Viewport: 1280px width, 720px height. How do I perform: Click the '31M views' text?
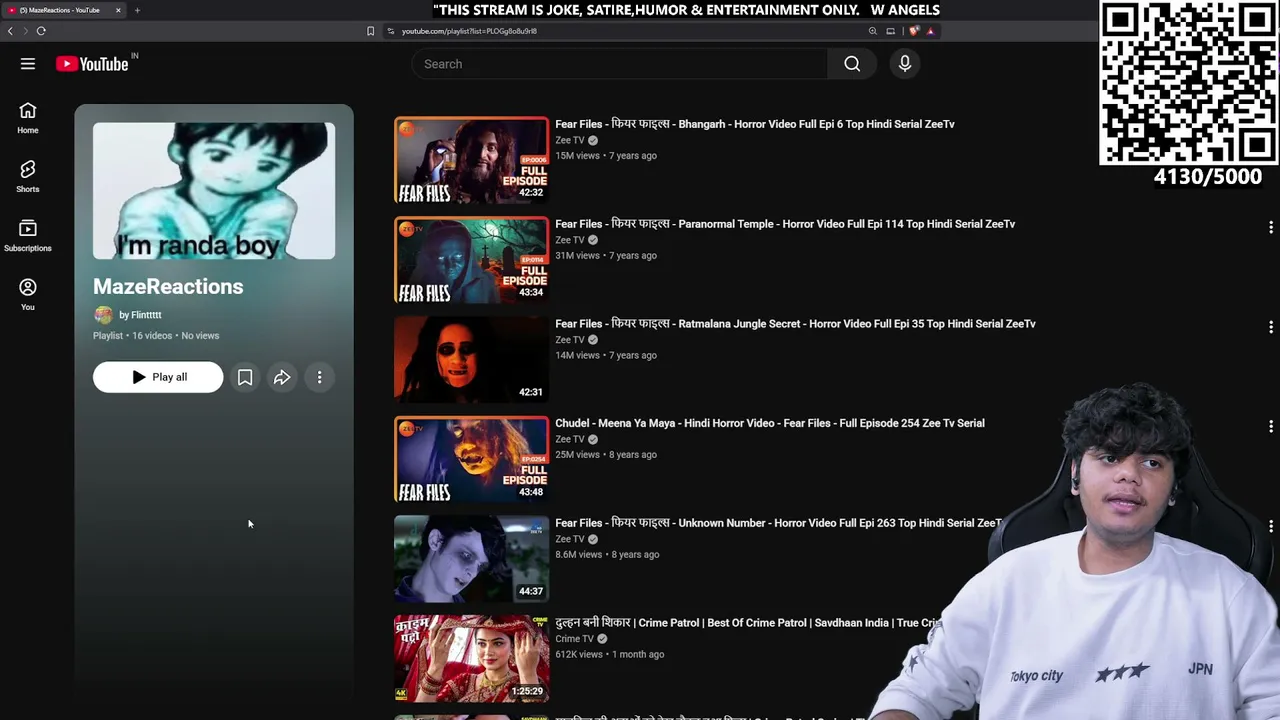577,256
